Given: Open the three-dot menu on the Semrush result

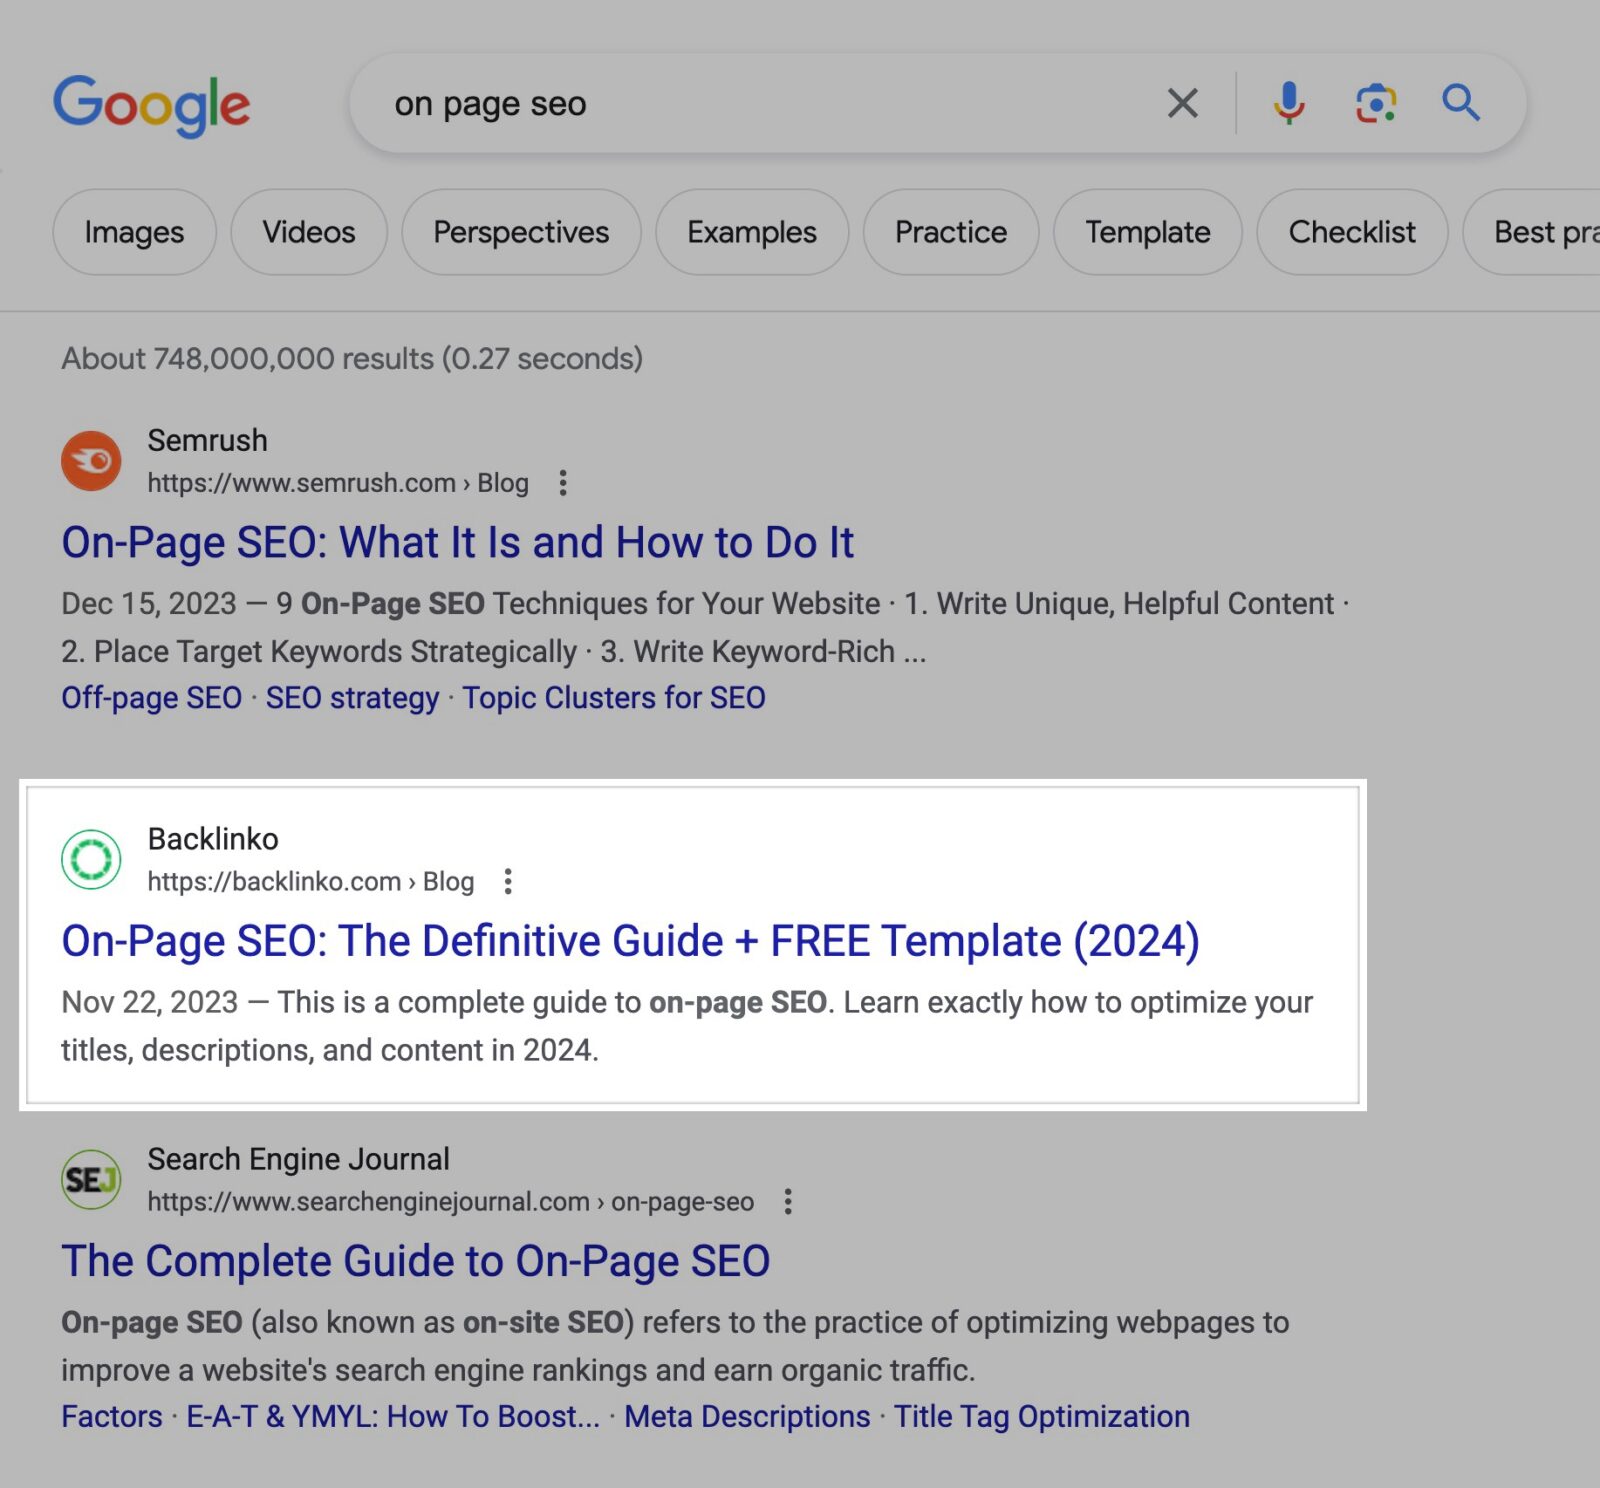Looking at the screenshot, I should click(562, 483).
